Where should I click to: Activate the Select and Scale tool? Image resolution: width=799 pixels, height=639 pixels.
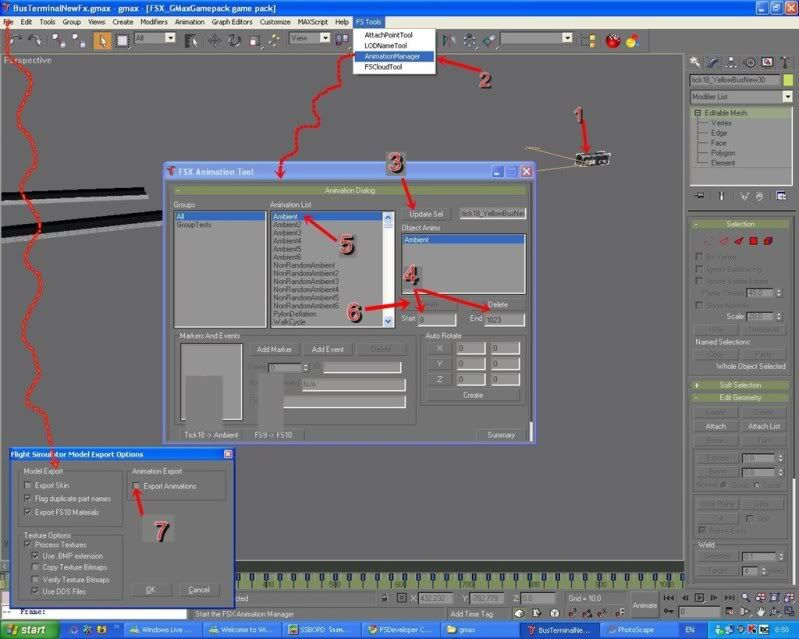[254, 40]
